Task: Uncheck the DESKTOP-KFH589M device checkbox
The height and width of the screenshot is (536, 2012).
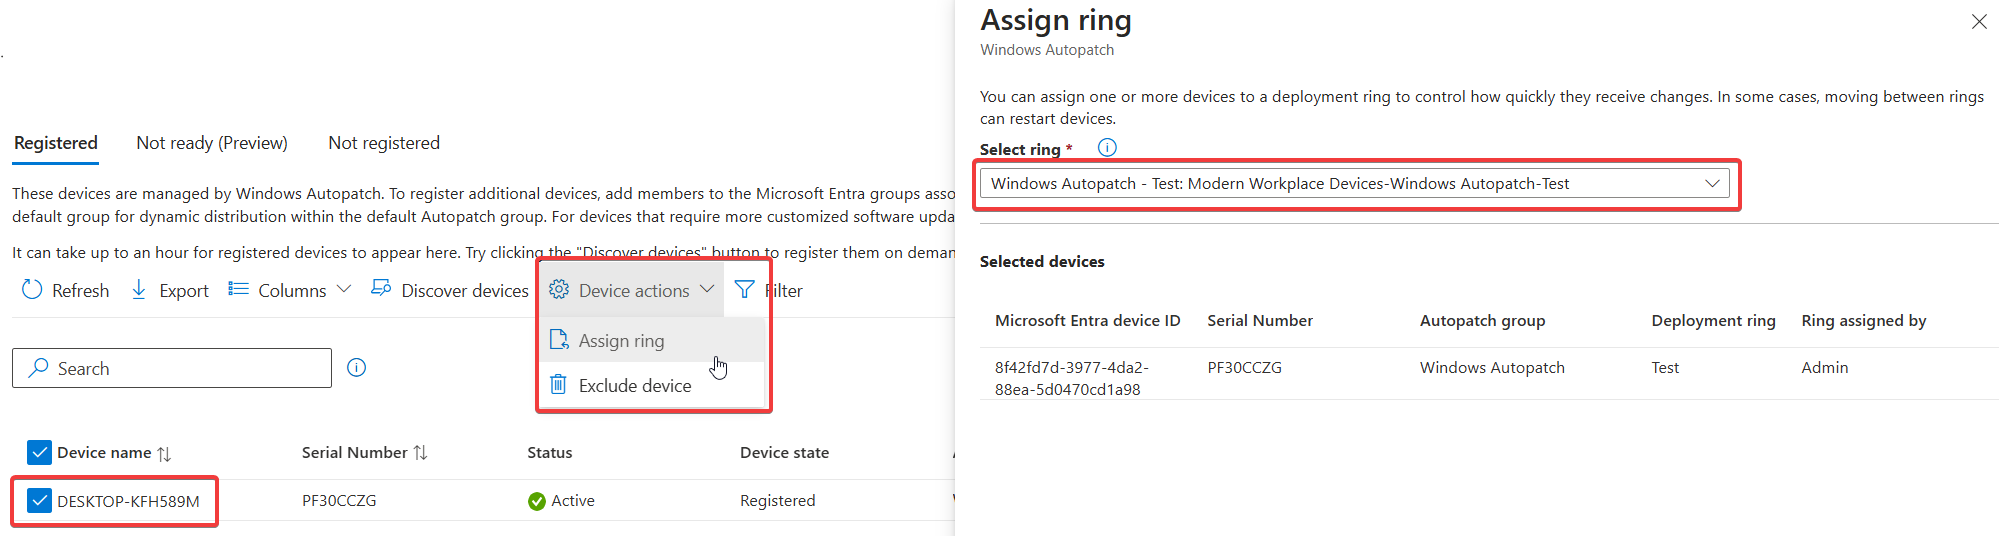Action: [x=39, y=501]
